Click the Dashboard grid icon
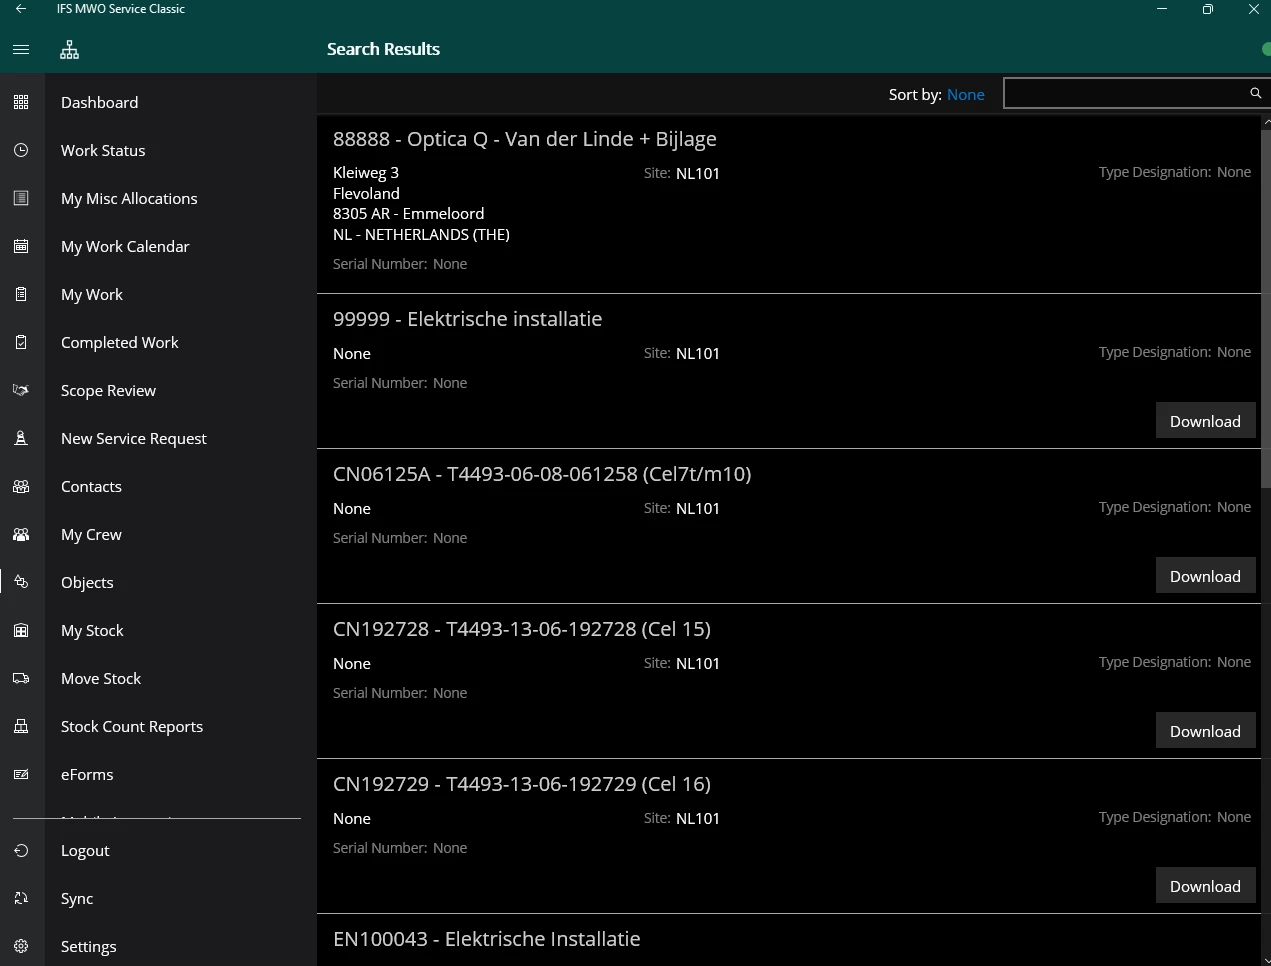The width and height of the screenshot is (1271, 966). coord(21,102)
